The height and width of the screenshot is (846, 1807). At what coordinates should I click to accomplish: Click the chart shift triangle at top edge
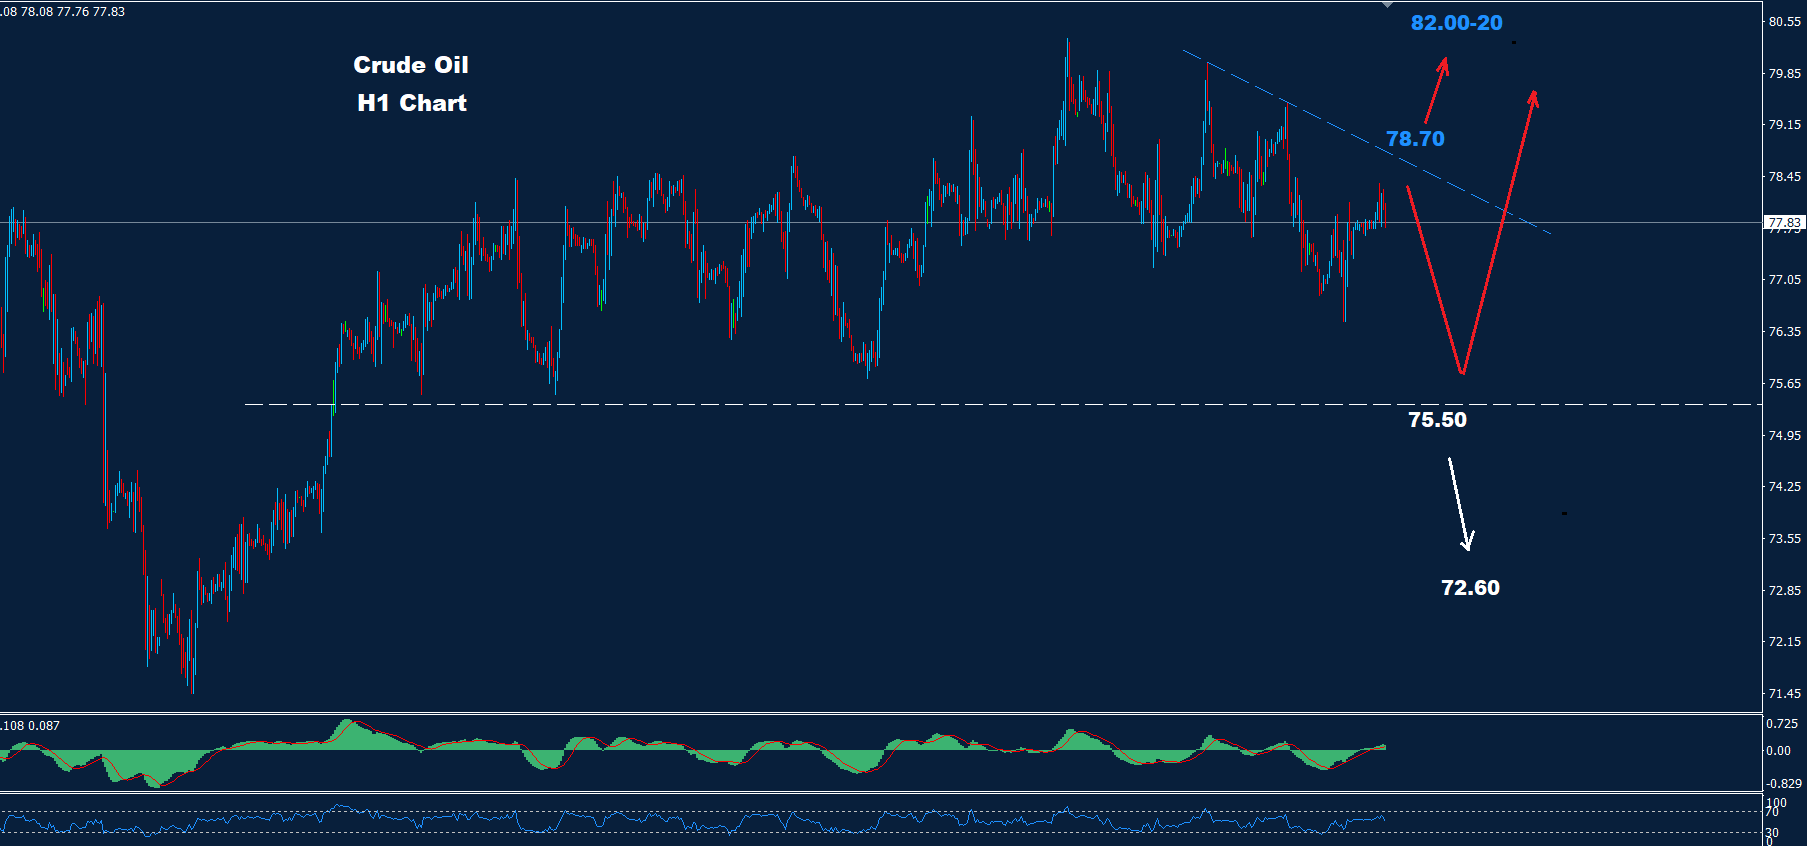[x=1387, y=6]
